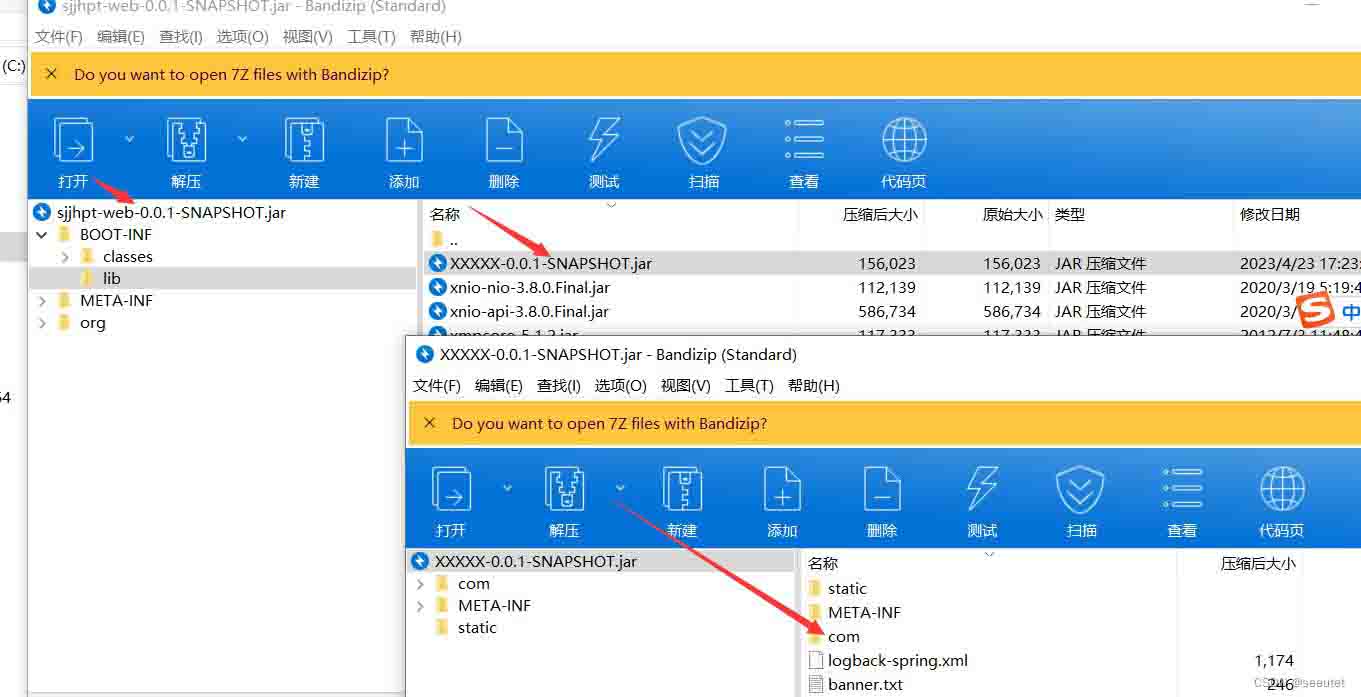Click Scan shield icon in sjjhpt-web window
This screenshot has width=1361, height=697.
pos(702,141)
